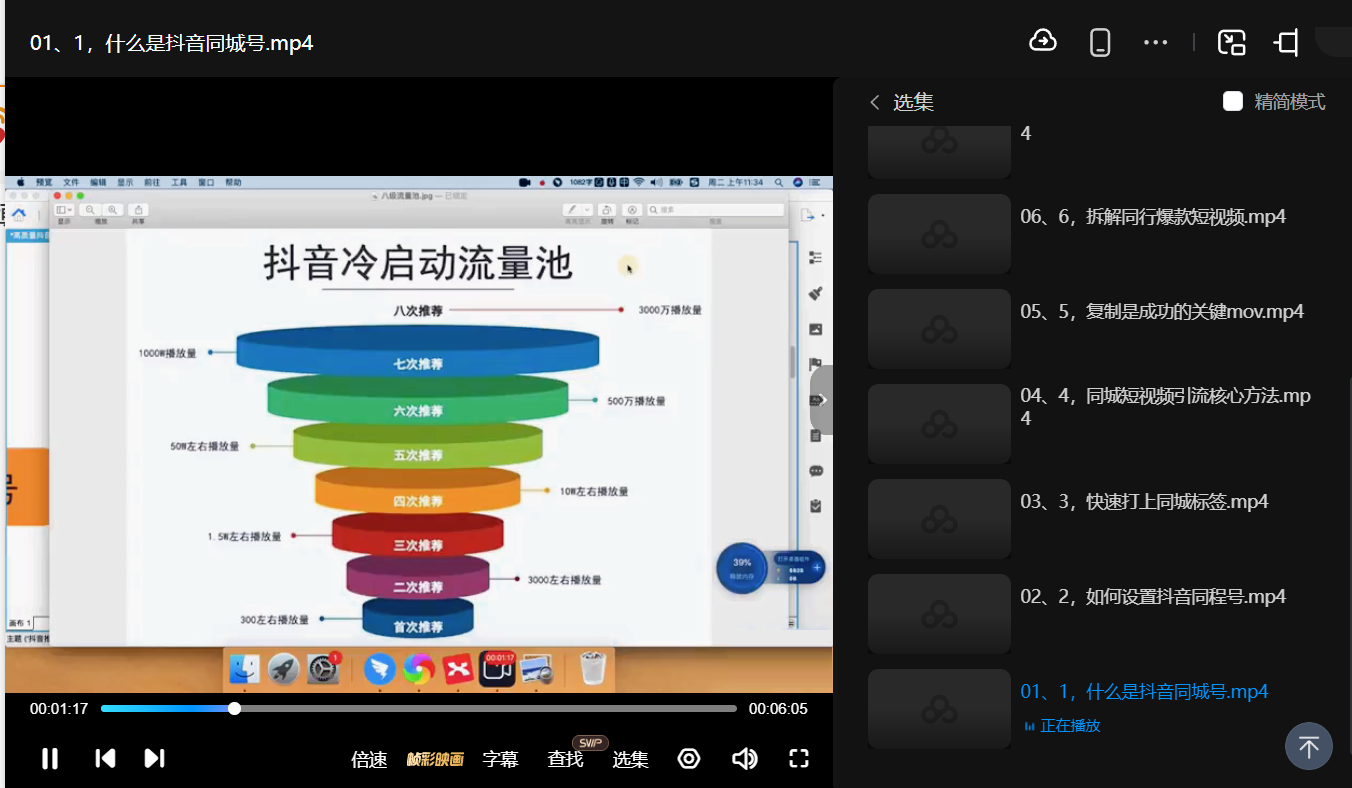The image size is (1352, 788).
Task: Skip to the next video
Action: (x=154, y=759)
